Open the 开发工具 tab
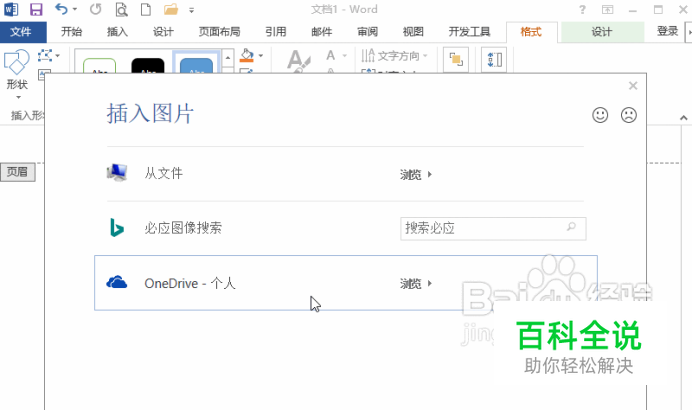 (x=469, y=32)
